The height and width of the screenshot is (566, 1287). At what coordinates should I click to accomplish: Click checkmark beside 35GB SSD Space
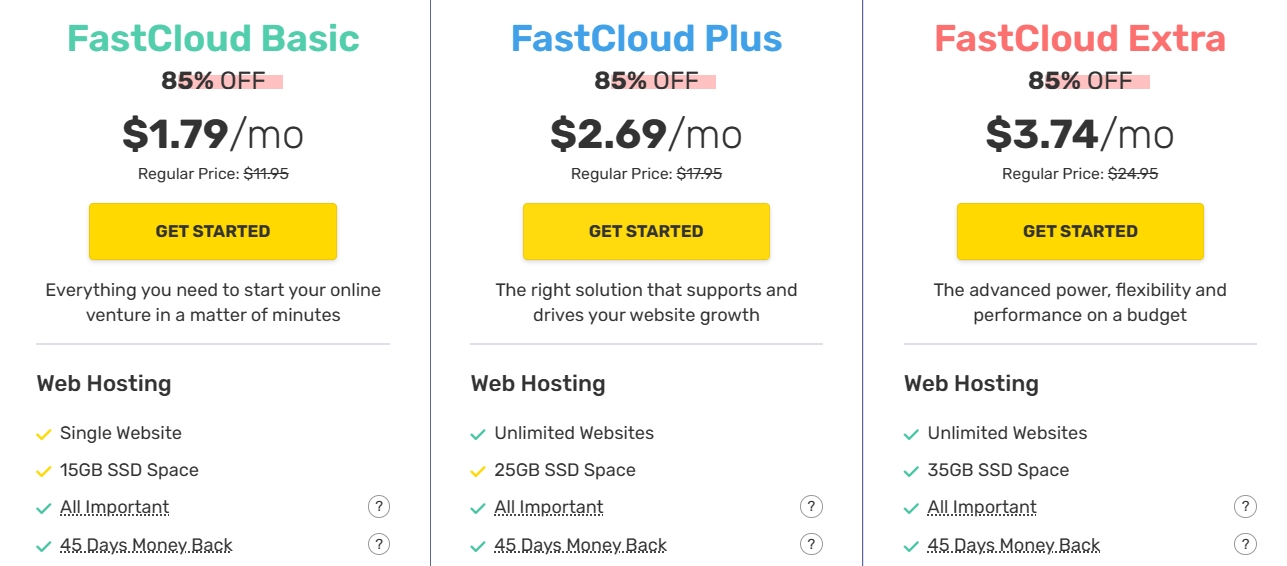click(x=911, y=471)
